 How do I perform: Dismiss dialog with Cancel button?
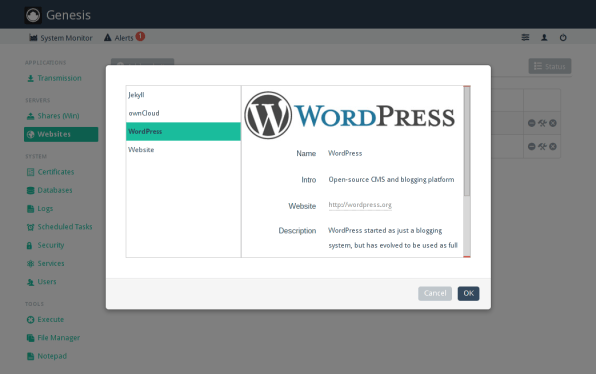point(435,293)
